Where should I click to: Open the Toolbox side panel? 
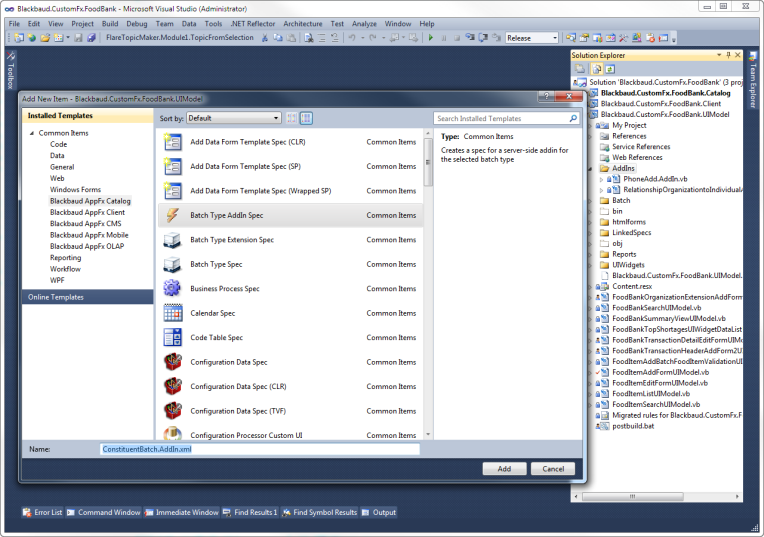pos(11,71)
